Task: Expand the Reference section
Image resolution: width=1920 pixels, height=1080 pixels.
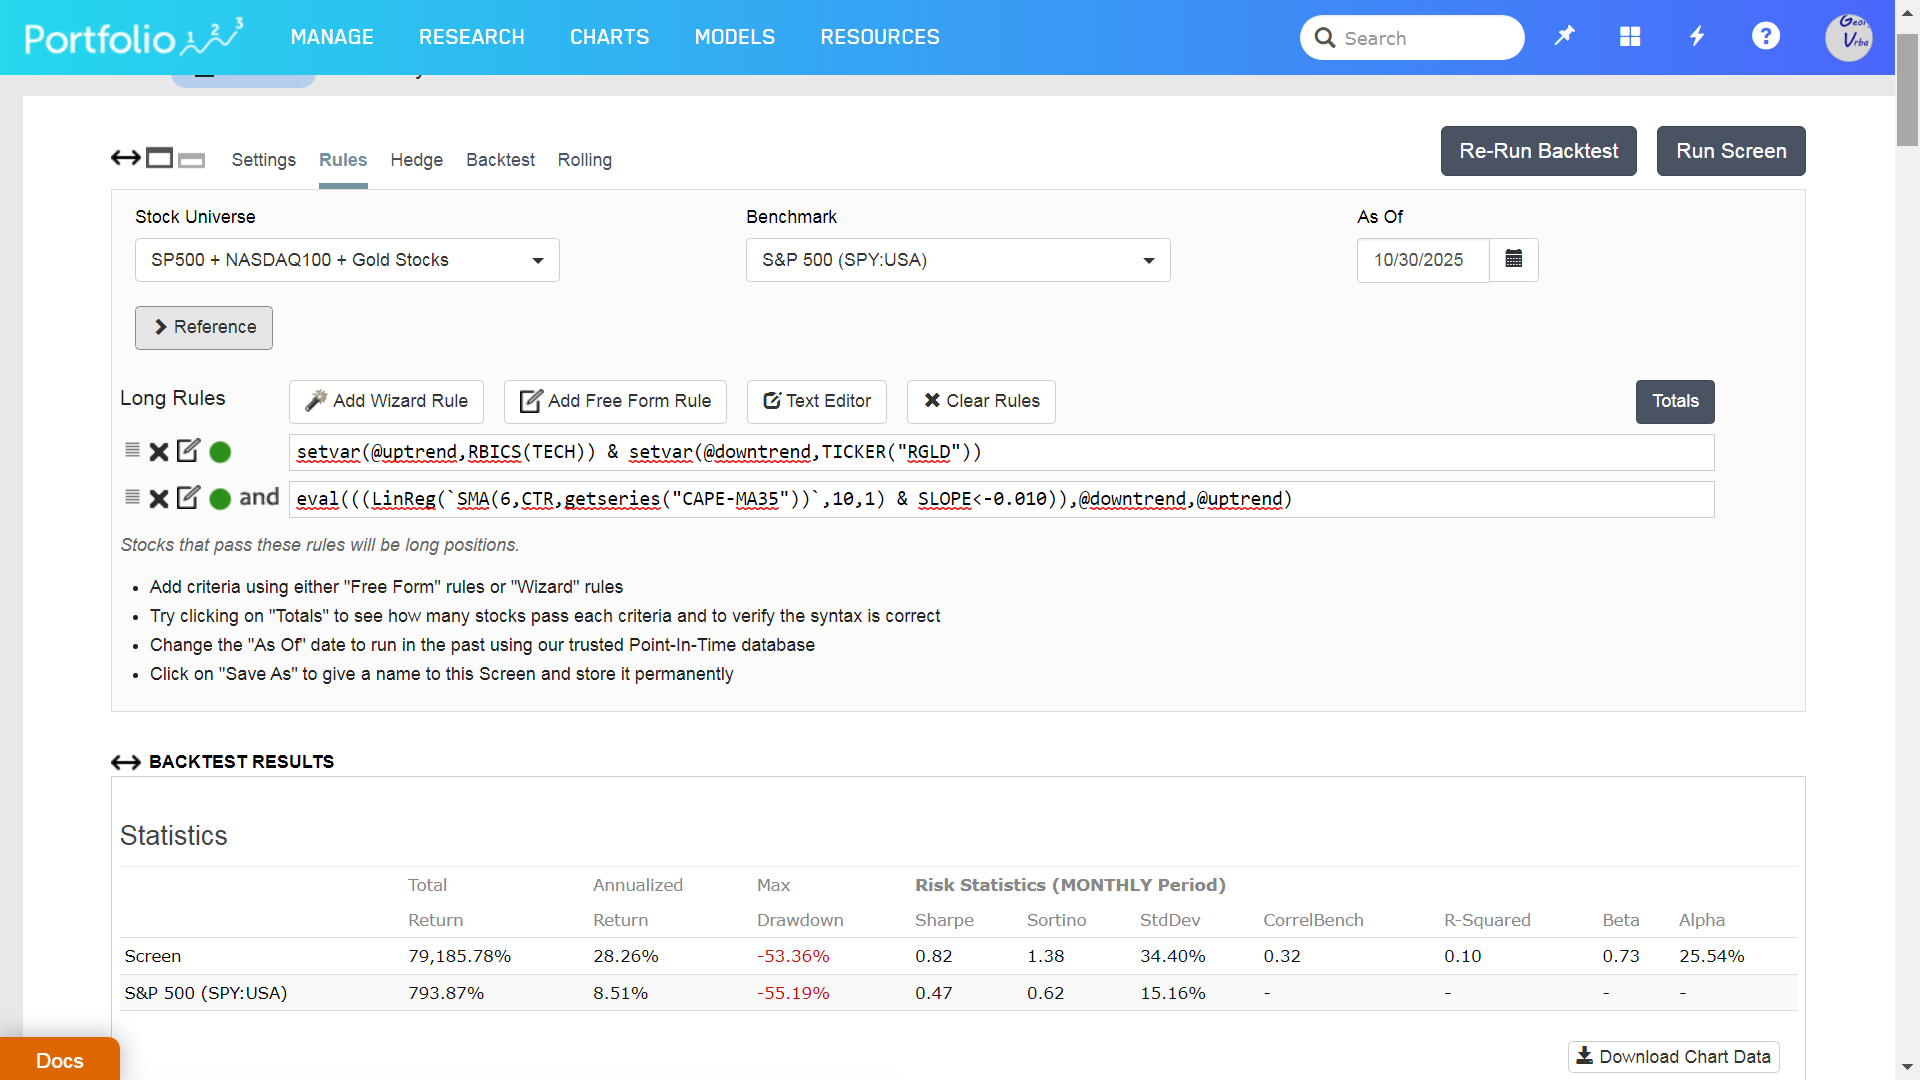Action: pos(204,328)
